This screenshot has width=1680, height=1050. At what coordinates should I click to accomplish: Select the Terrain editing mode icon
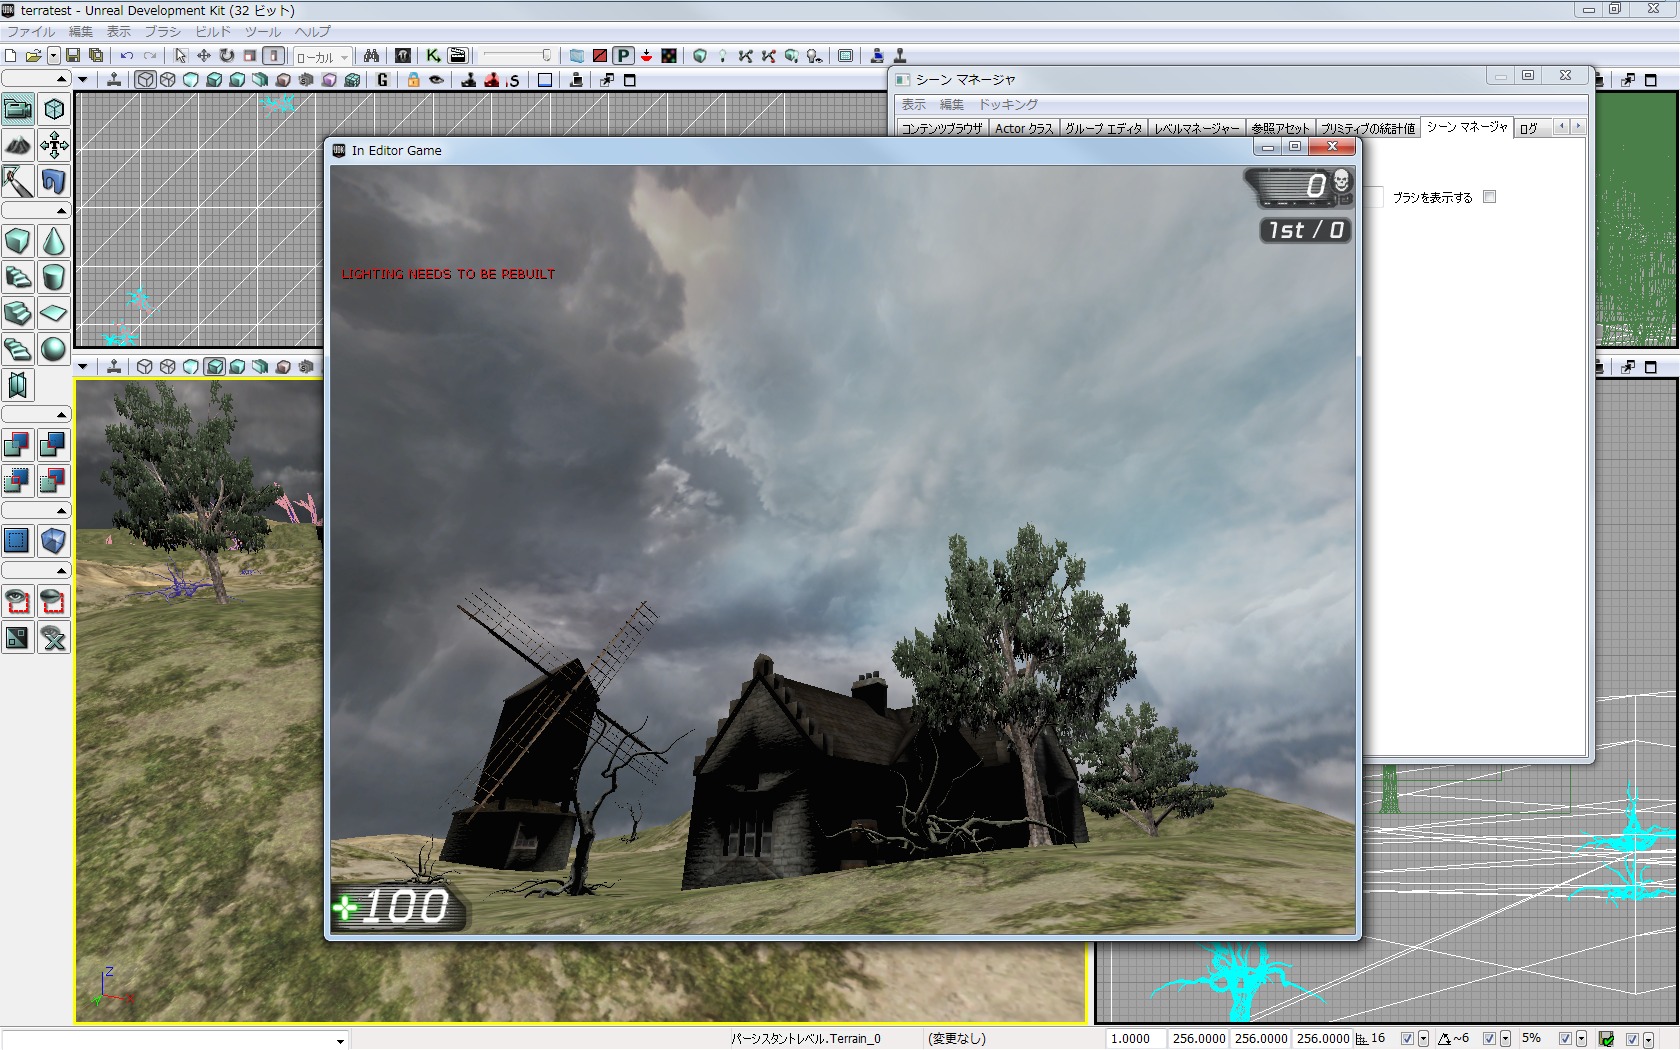tap(18, 145)
